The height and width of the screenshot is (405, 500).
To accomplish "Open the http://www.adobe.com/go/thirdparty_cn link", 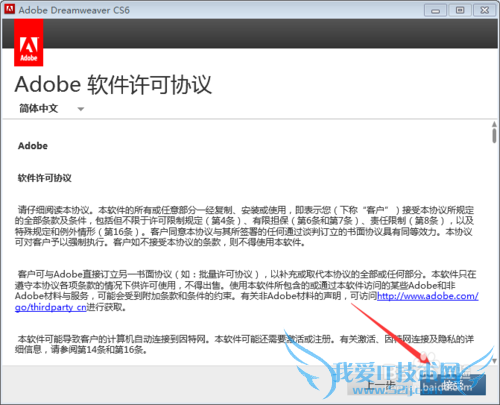I will (x=428, y=296).
